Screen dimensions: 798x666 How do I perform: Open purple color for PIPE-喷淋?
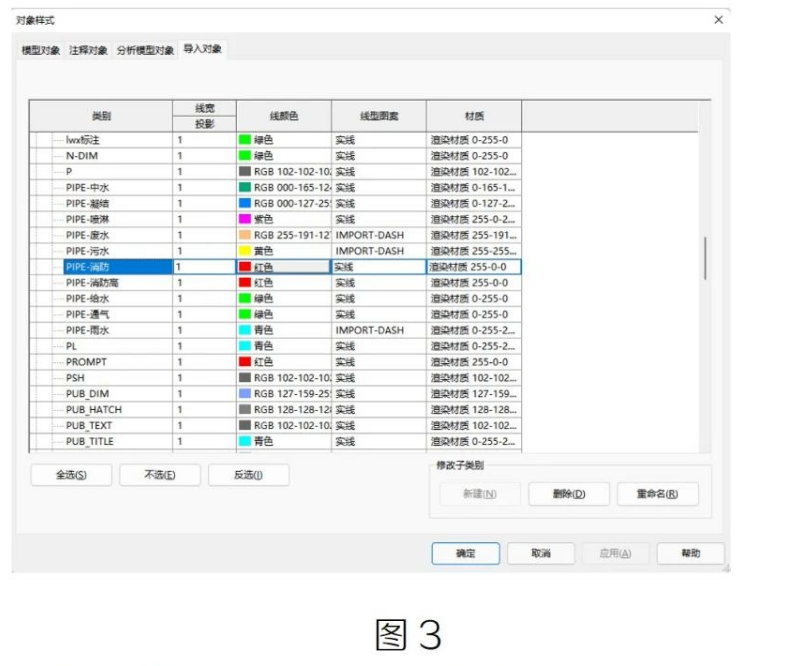point(284,219)
